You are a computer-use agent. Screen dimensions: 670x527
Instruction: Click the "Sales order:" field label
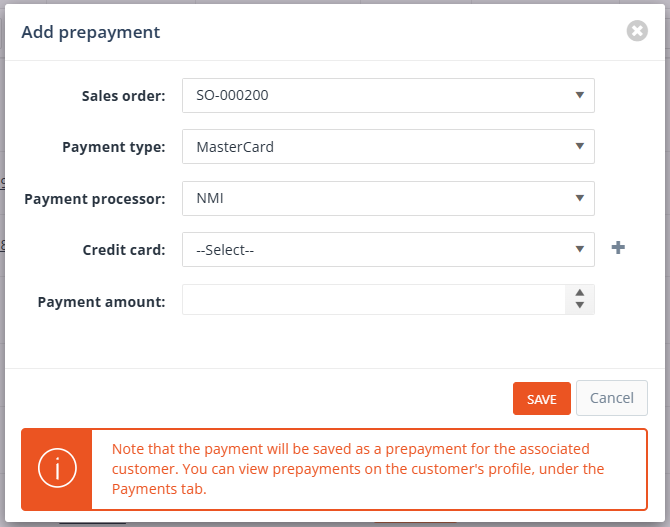click(x=123, y=96)
